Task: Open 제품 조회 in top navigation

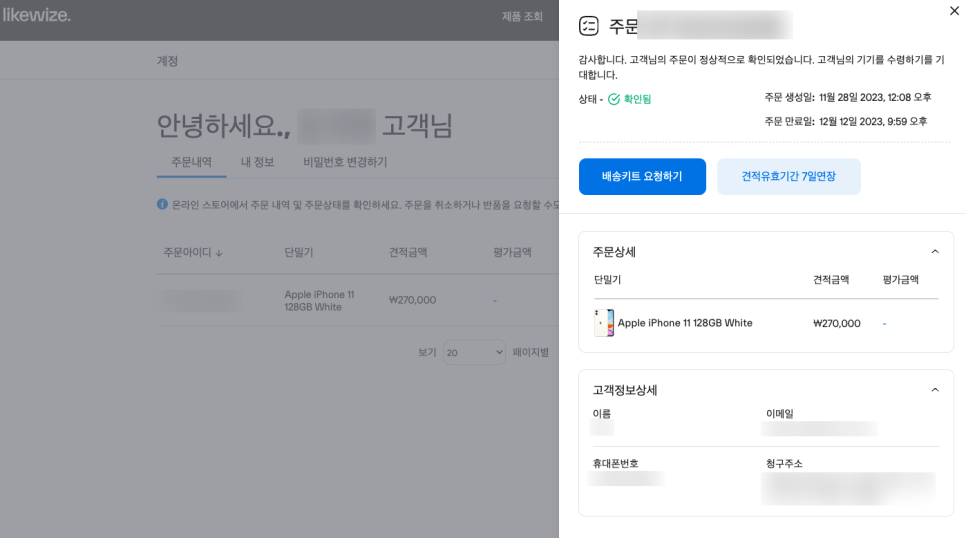Action: (x=522, y=17)
